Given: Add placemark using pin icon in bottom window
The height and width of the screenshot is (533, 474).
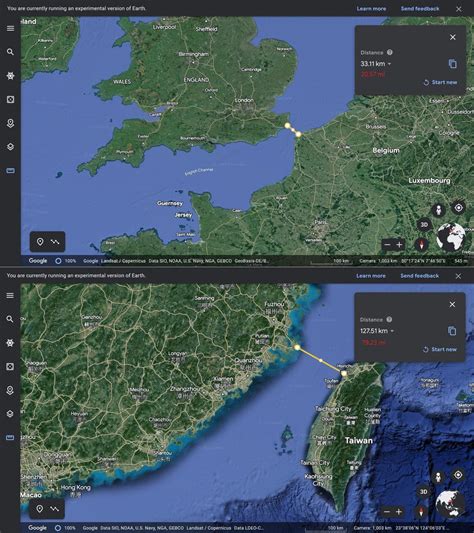Looking at the screenshot, I should (40, 509).
